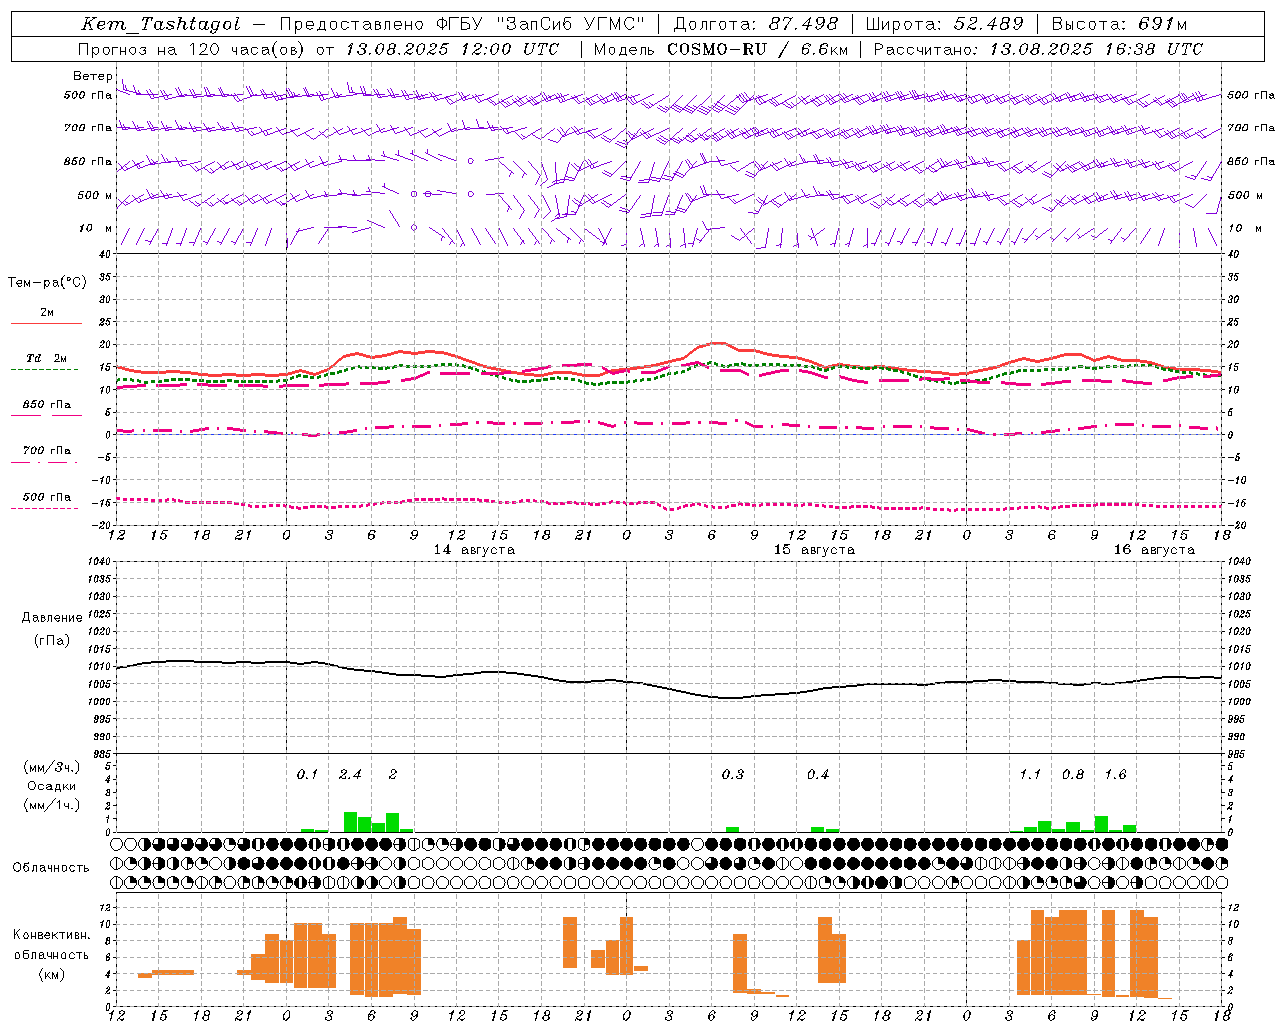The image size is (1280, 1024).
Task: Click the 3-hour precipitation value '1.6'
Action: (1115, 775)
